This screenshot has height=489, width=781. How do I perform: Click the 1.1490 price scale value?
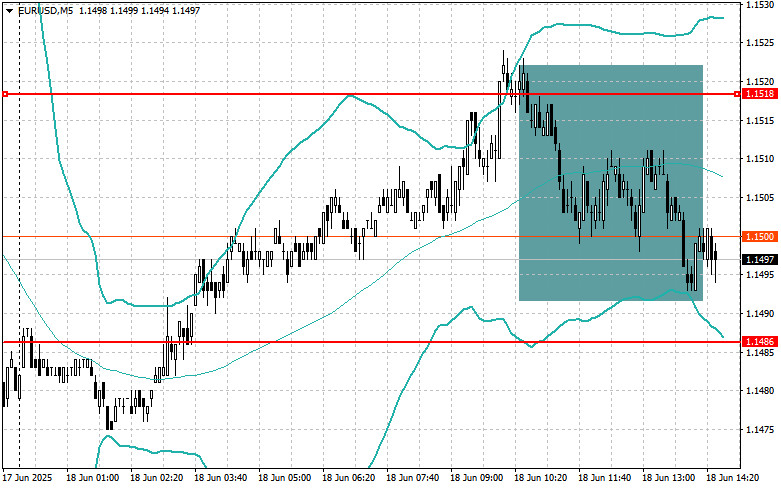click(x=760, y=314)
